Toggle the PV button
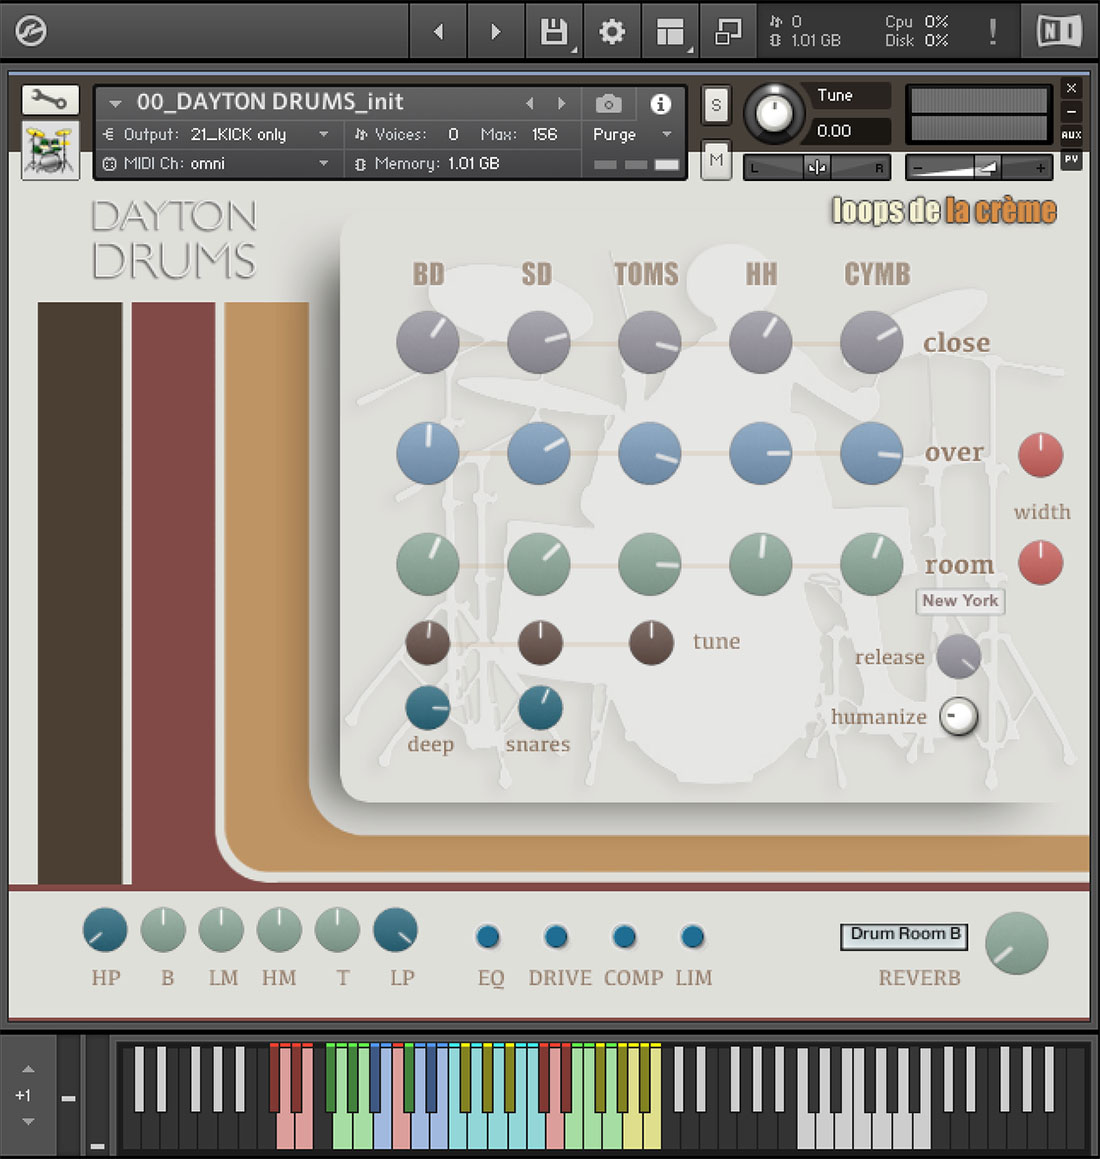Screen dimensions: 1100x1159 tap(1071, 159)
